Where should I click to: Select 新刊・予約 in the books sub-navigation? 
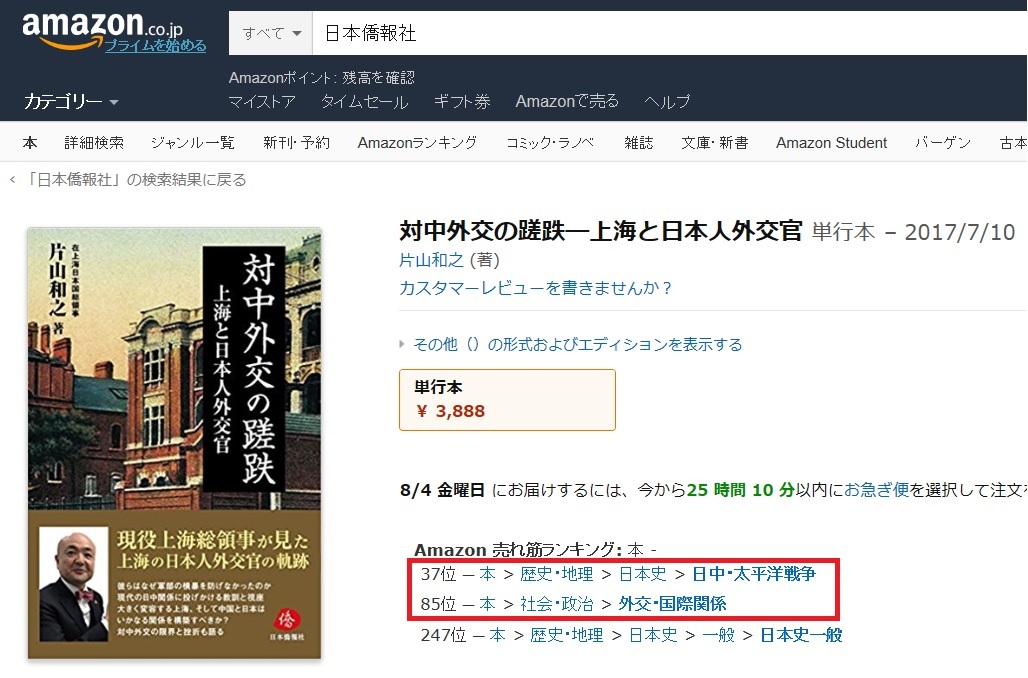pyautogui.click(x=296, y=143)
